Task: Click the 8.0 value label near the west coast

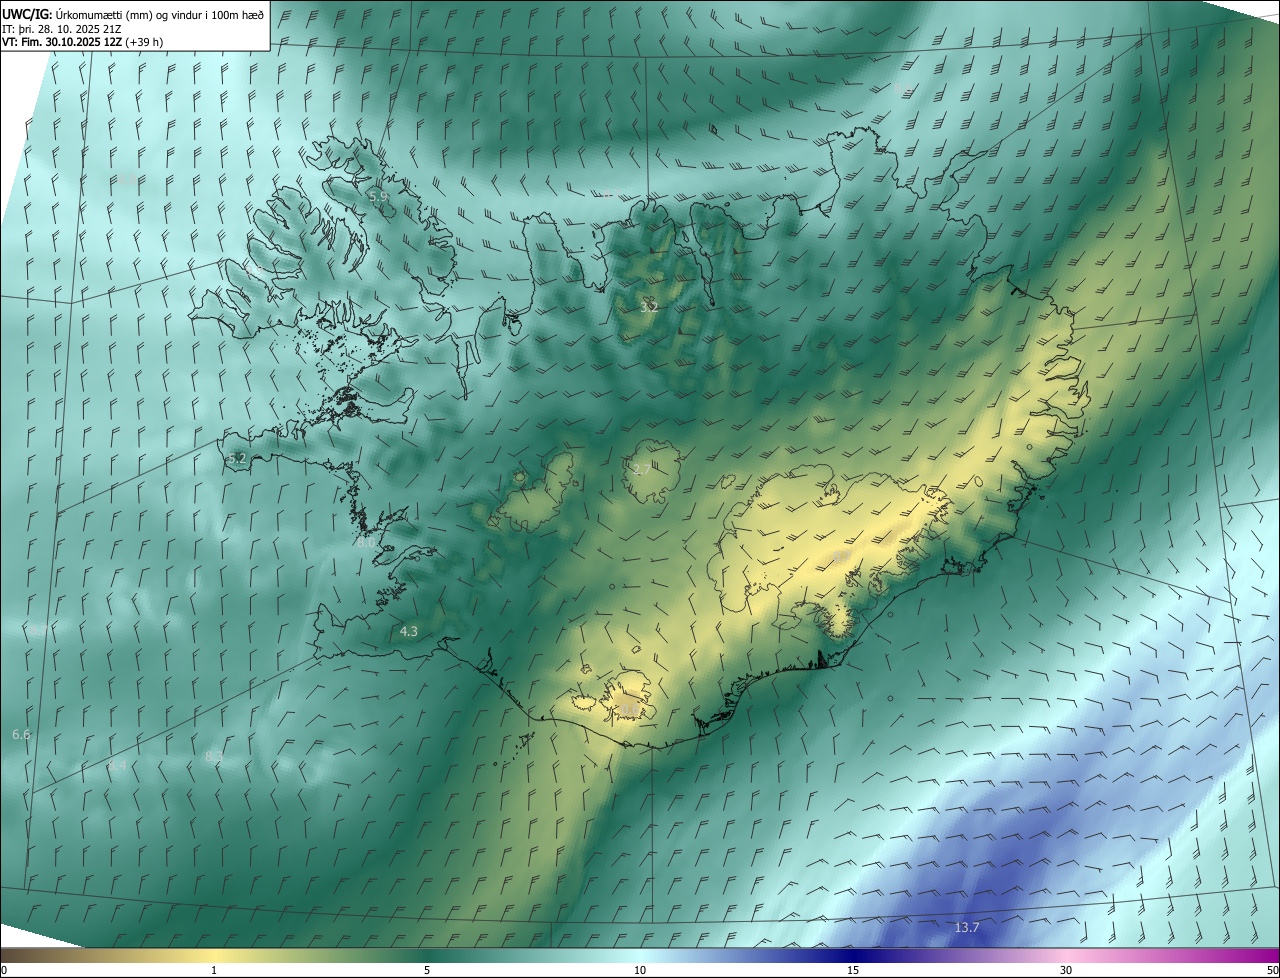Action: tap(364, 541)
